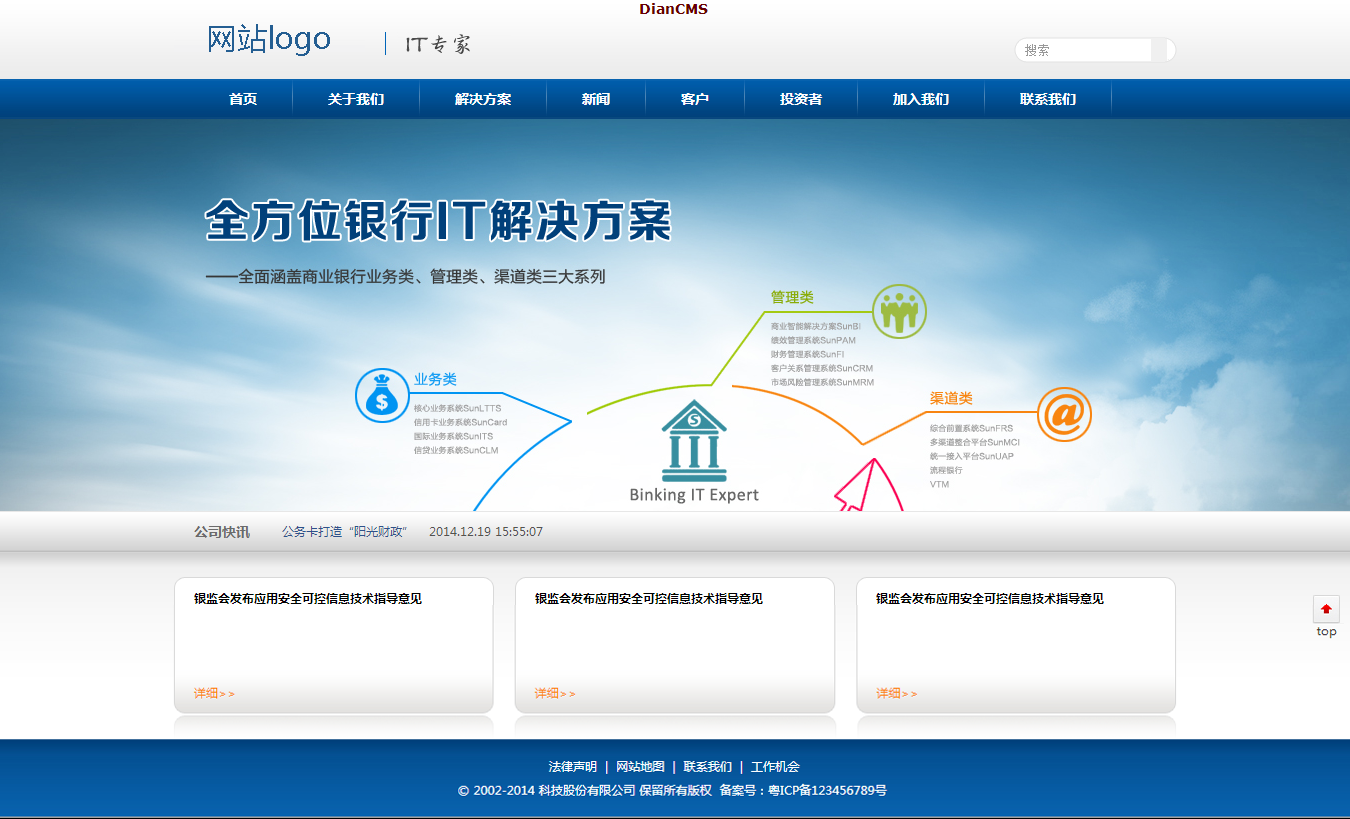The image size is (1350, 819).
Task: Click the first 详细>> detail link
Action: [x=210, y=692]
